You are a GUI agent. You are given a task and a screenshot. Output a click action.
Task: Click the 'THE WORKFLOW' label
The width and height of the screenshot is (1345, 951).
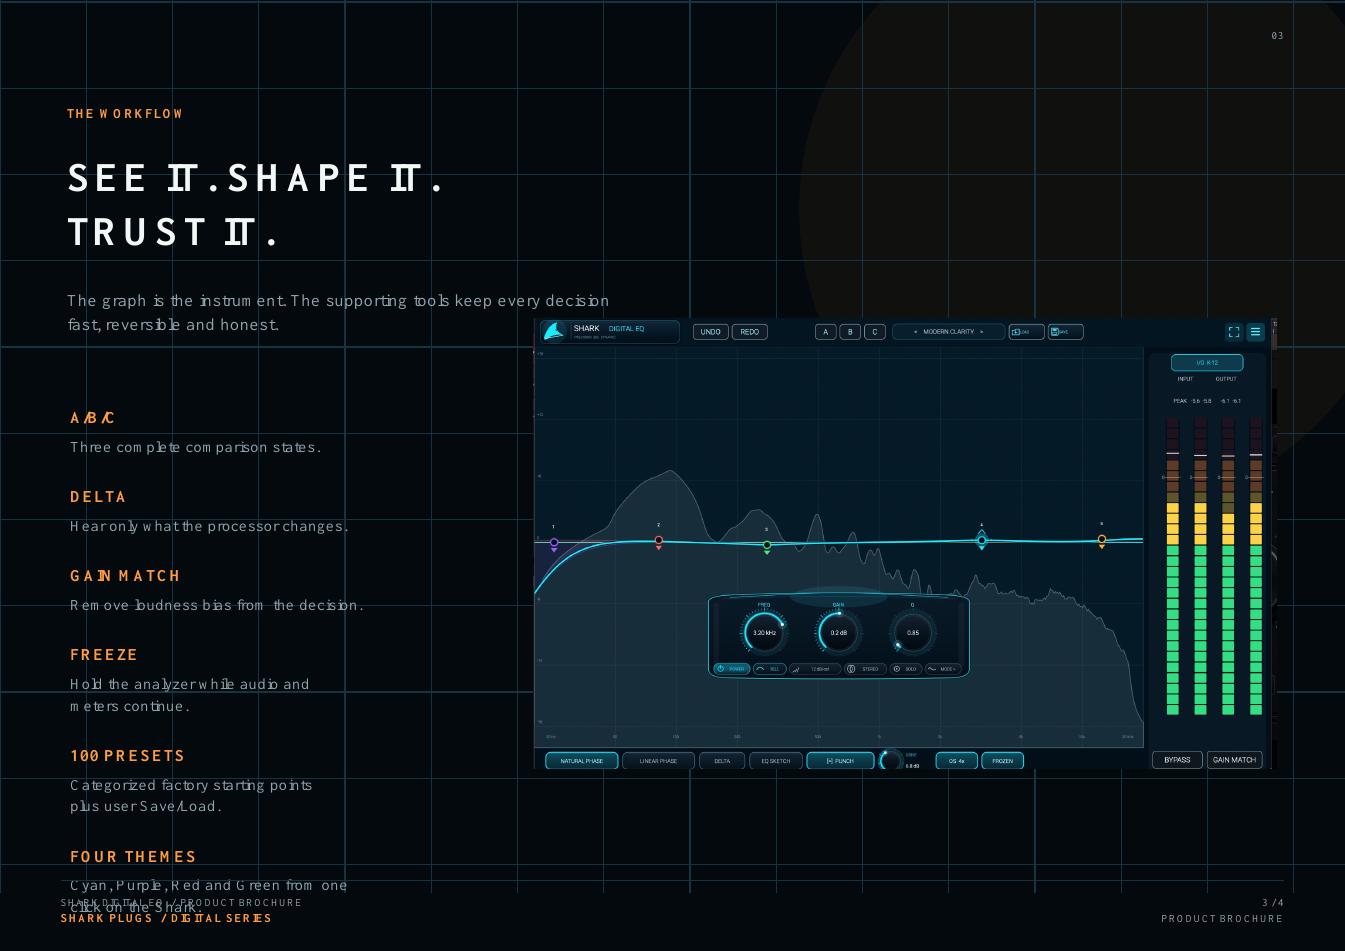pyautogui.click(x=125, y=114)
